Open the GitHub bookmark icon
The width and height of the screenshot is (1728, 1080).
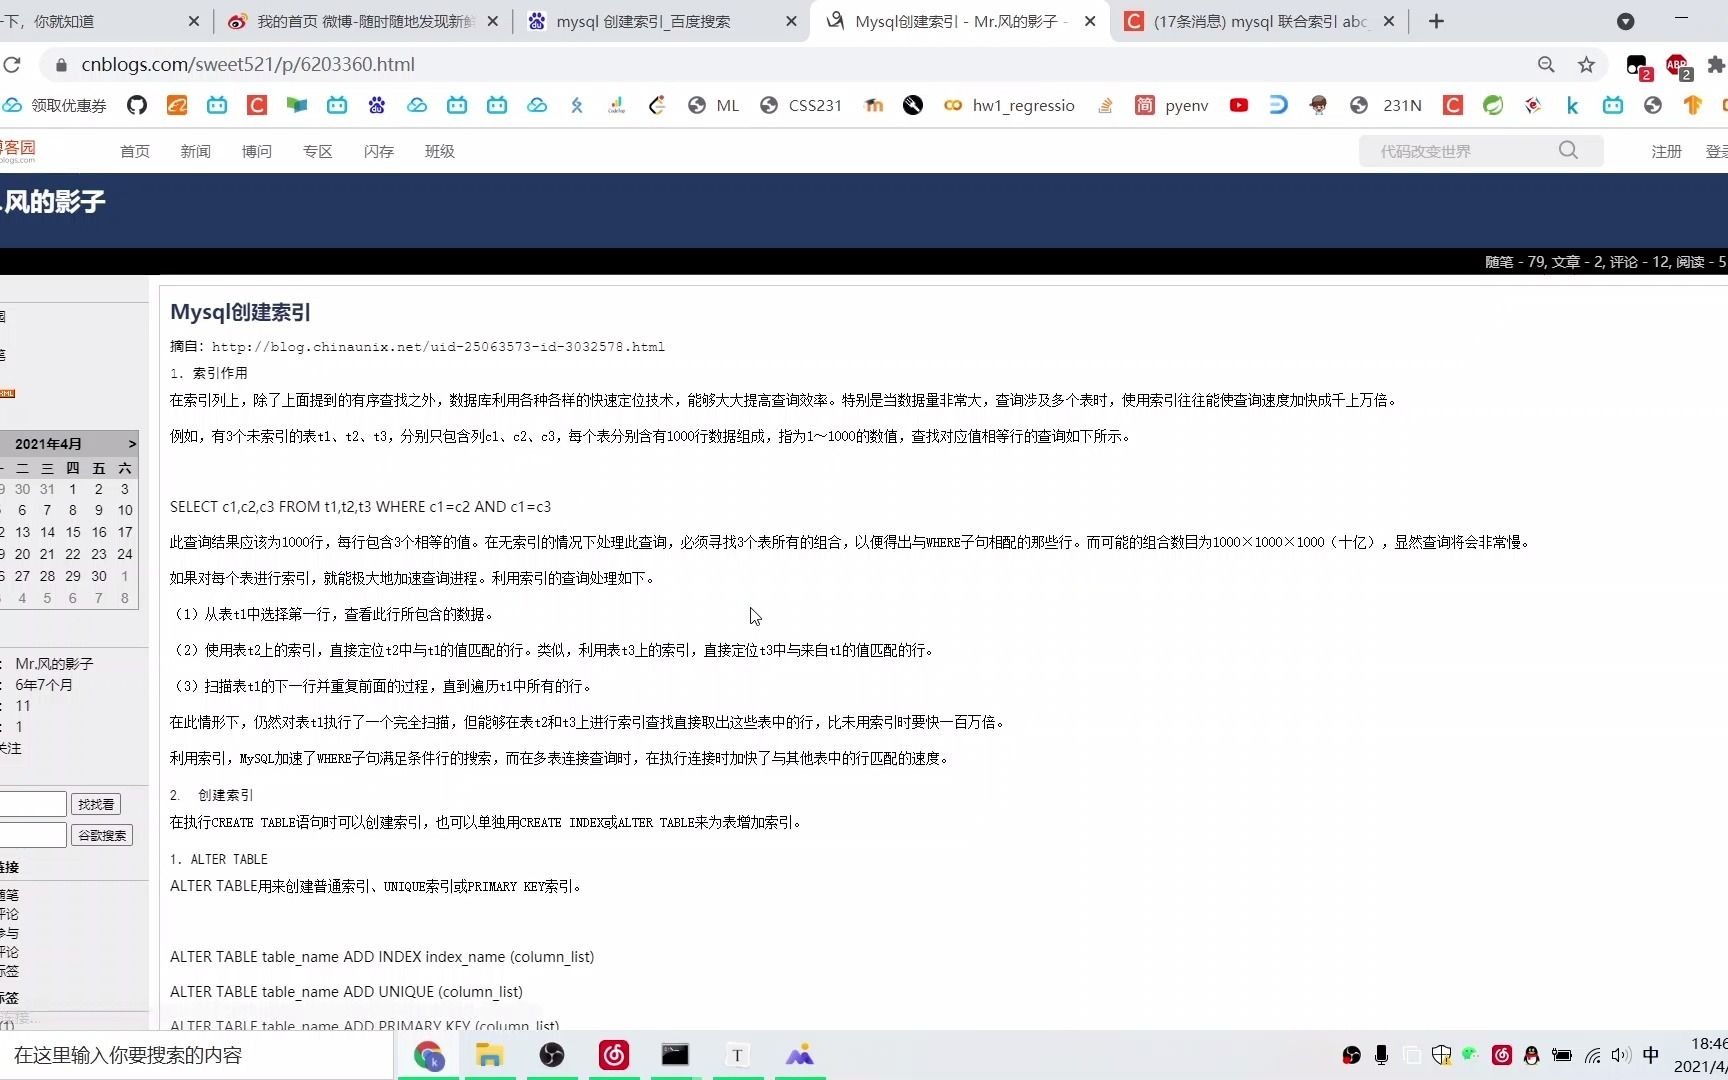tap(137, 105)
